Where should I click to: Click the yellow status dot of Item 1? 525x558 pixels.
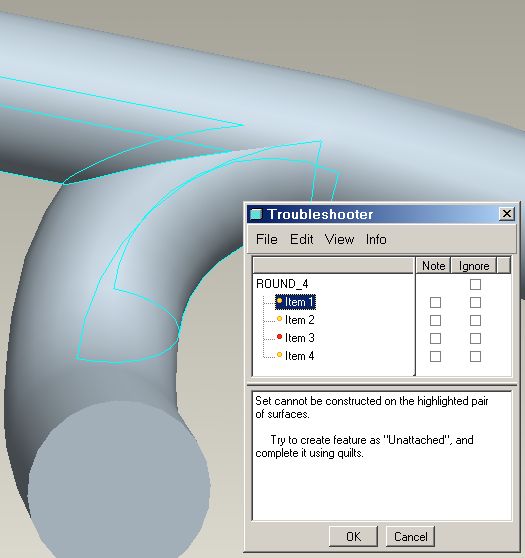coord(279,301)
